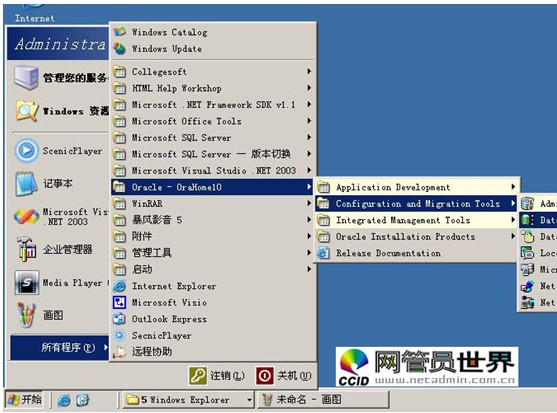Viewport: 557px width, 413px height.
Task: Open the 附件 accessories folder
Action: (x=213, y=236)
